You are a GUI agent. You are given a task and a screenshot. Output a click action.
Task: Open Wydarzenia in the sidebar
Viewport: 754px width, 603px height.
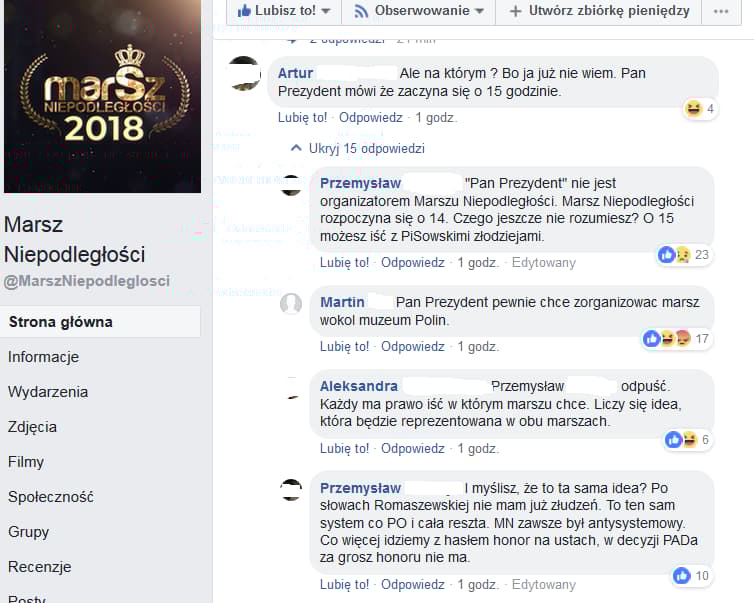[48, 392]
